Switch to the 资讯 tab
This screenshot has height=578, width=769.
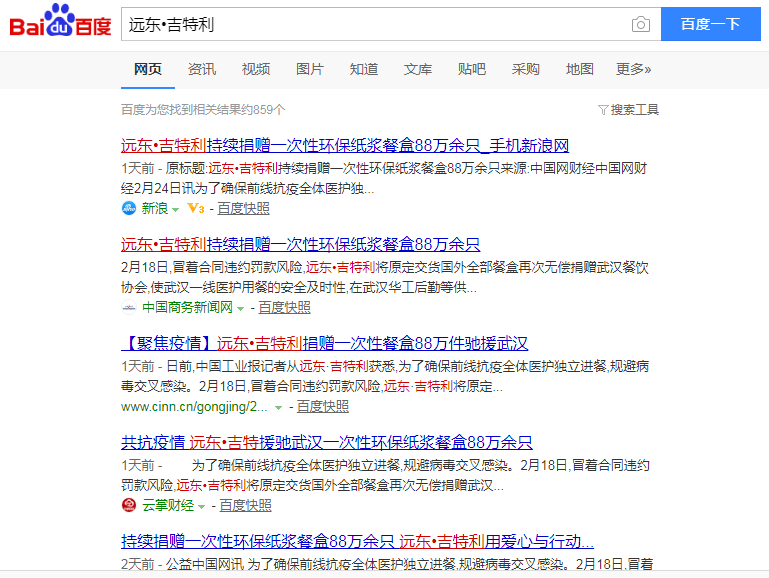pos(202,69)
